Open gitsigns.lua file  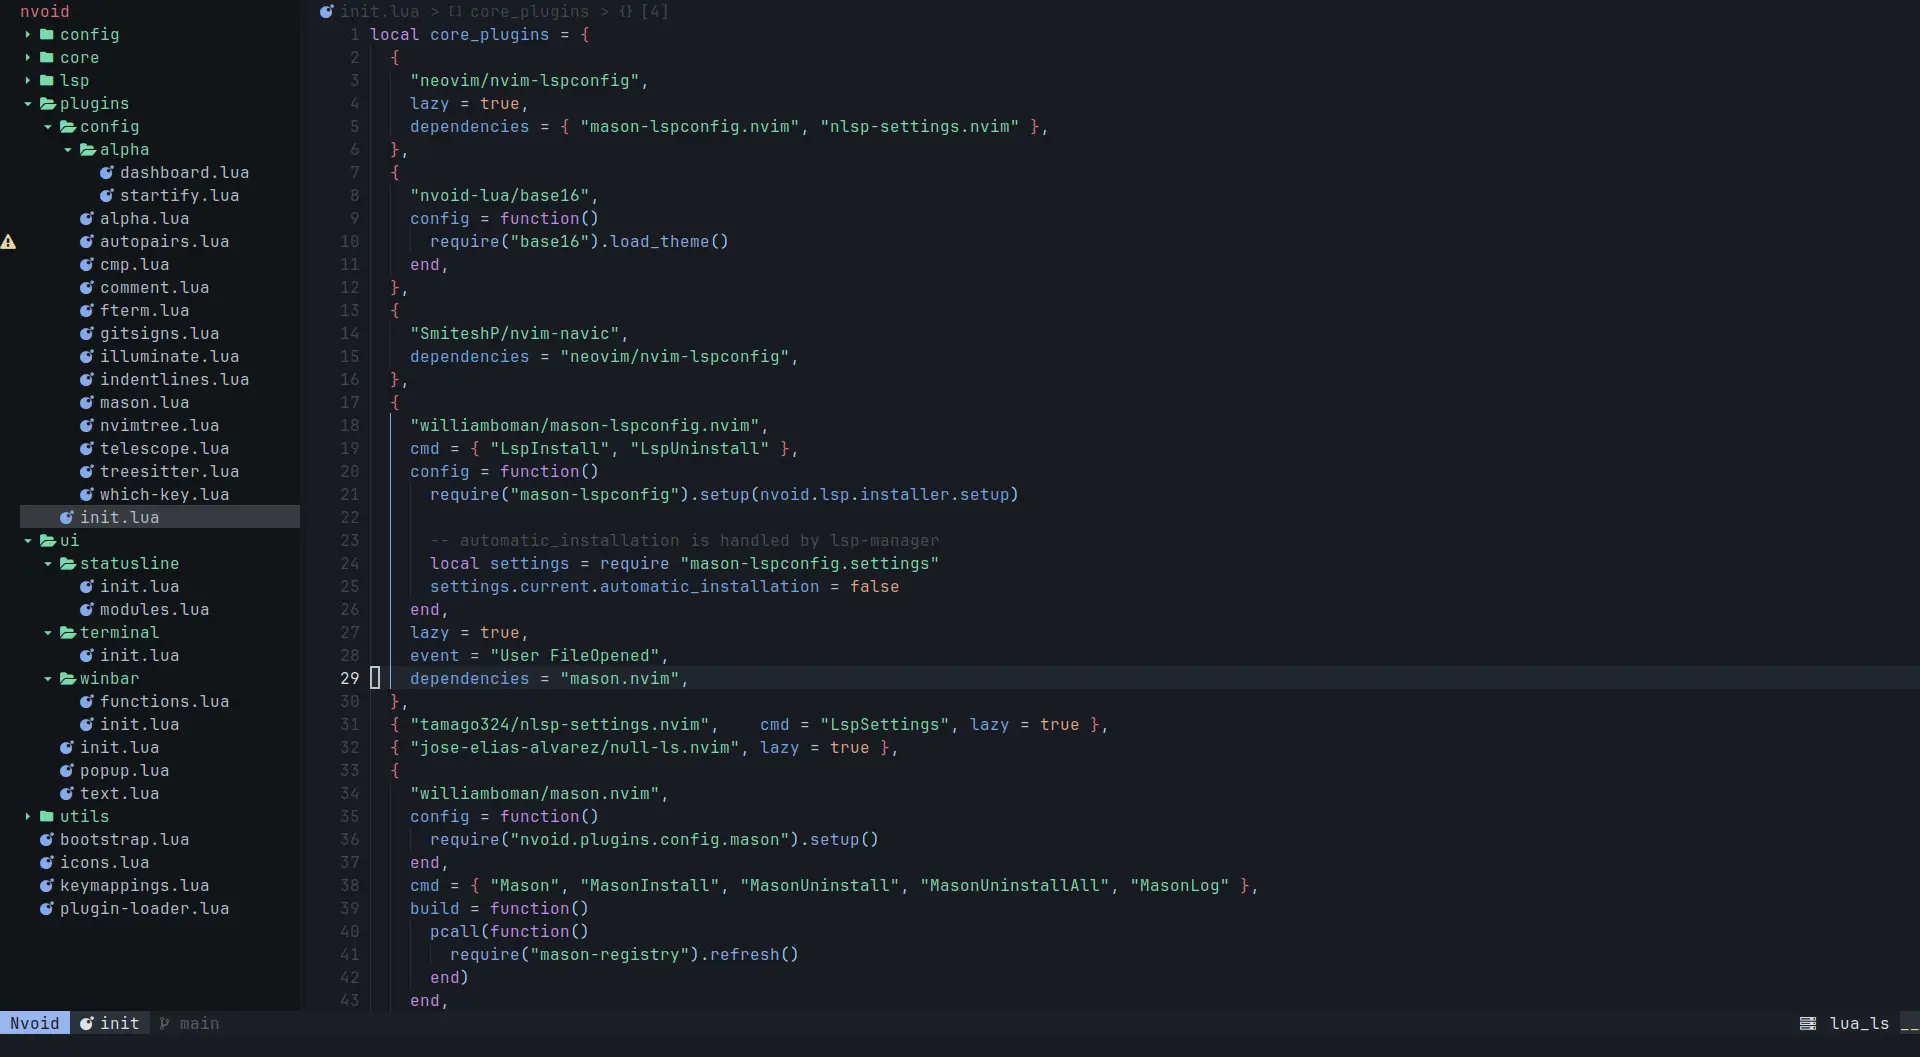159,334
